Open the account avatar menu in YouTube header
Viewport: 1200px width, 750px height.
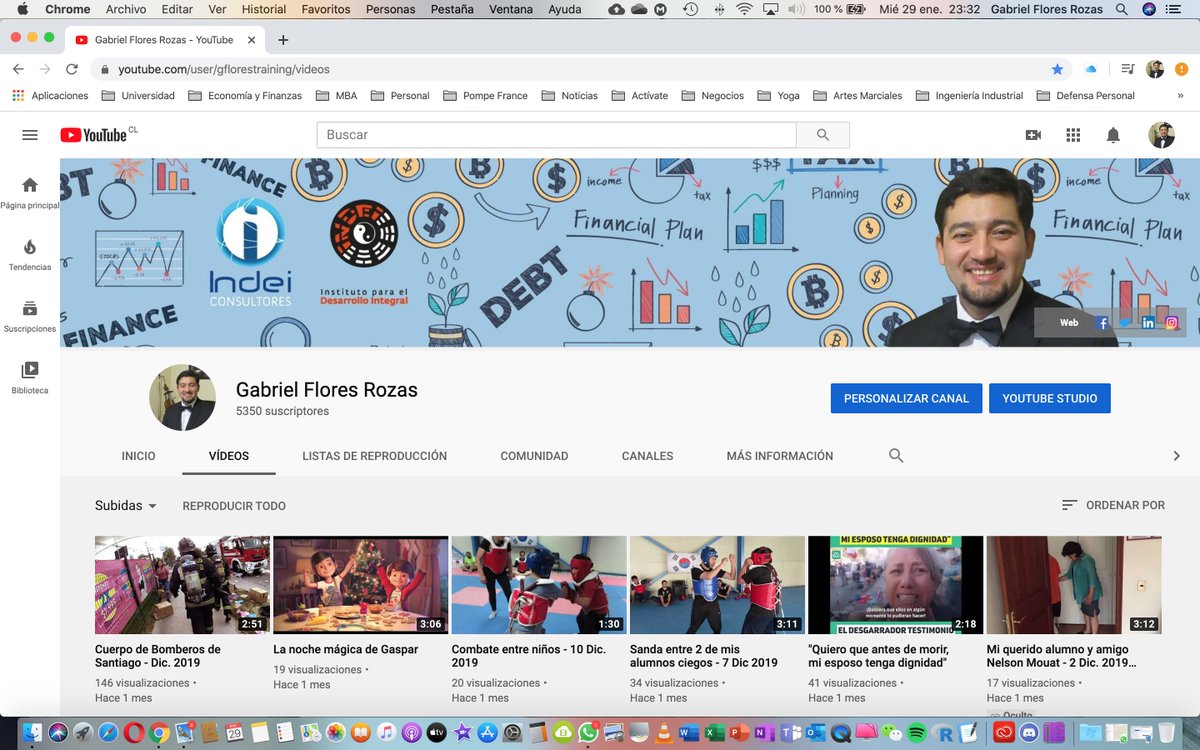(x=1161, y=135)
